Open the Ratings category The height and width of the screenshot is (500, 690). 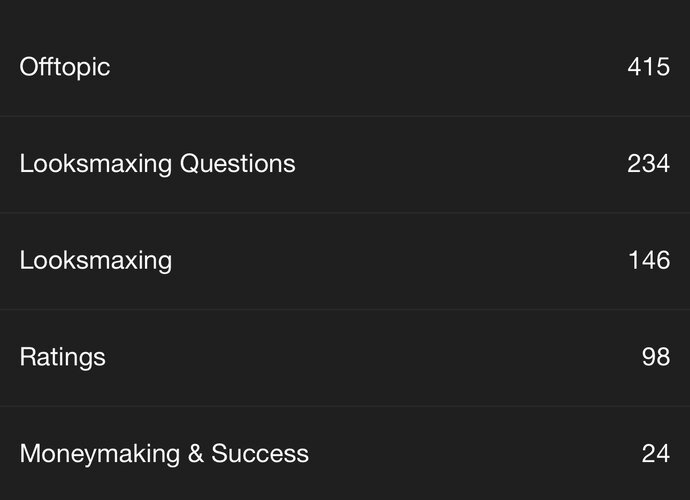[62, 357]
